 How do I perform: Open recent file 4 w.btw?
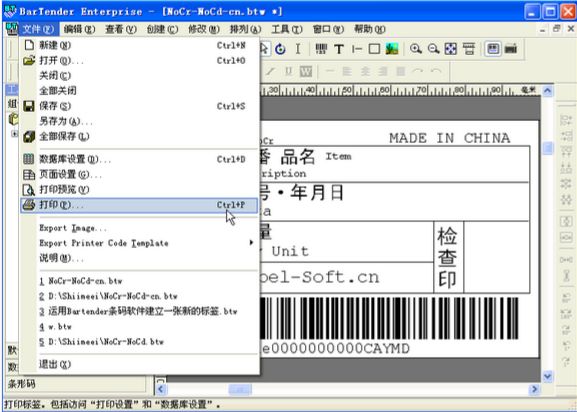click(x=140, y=327)
